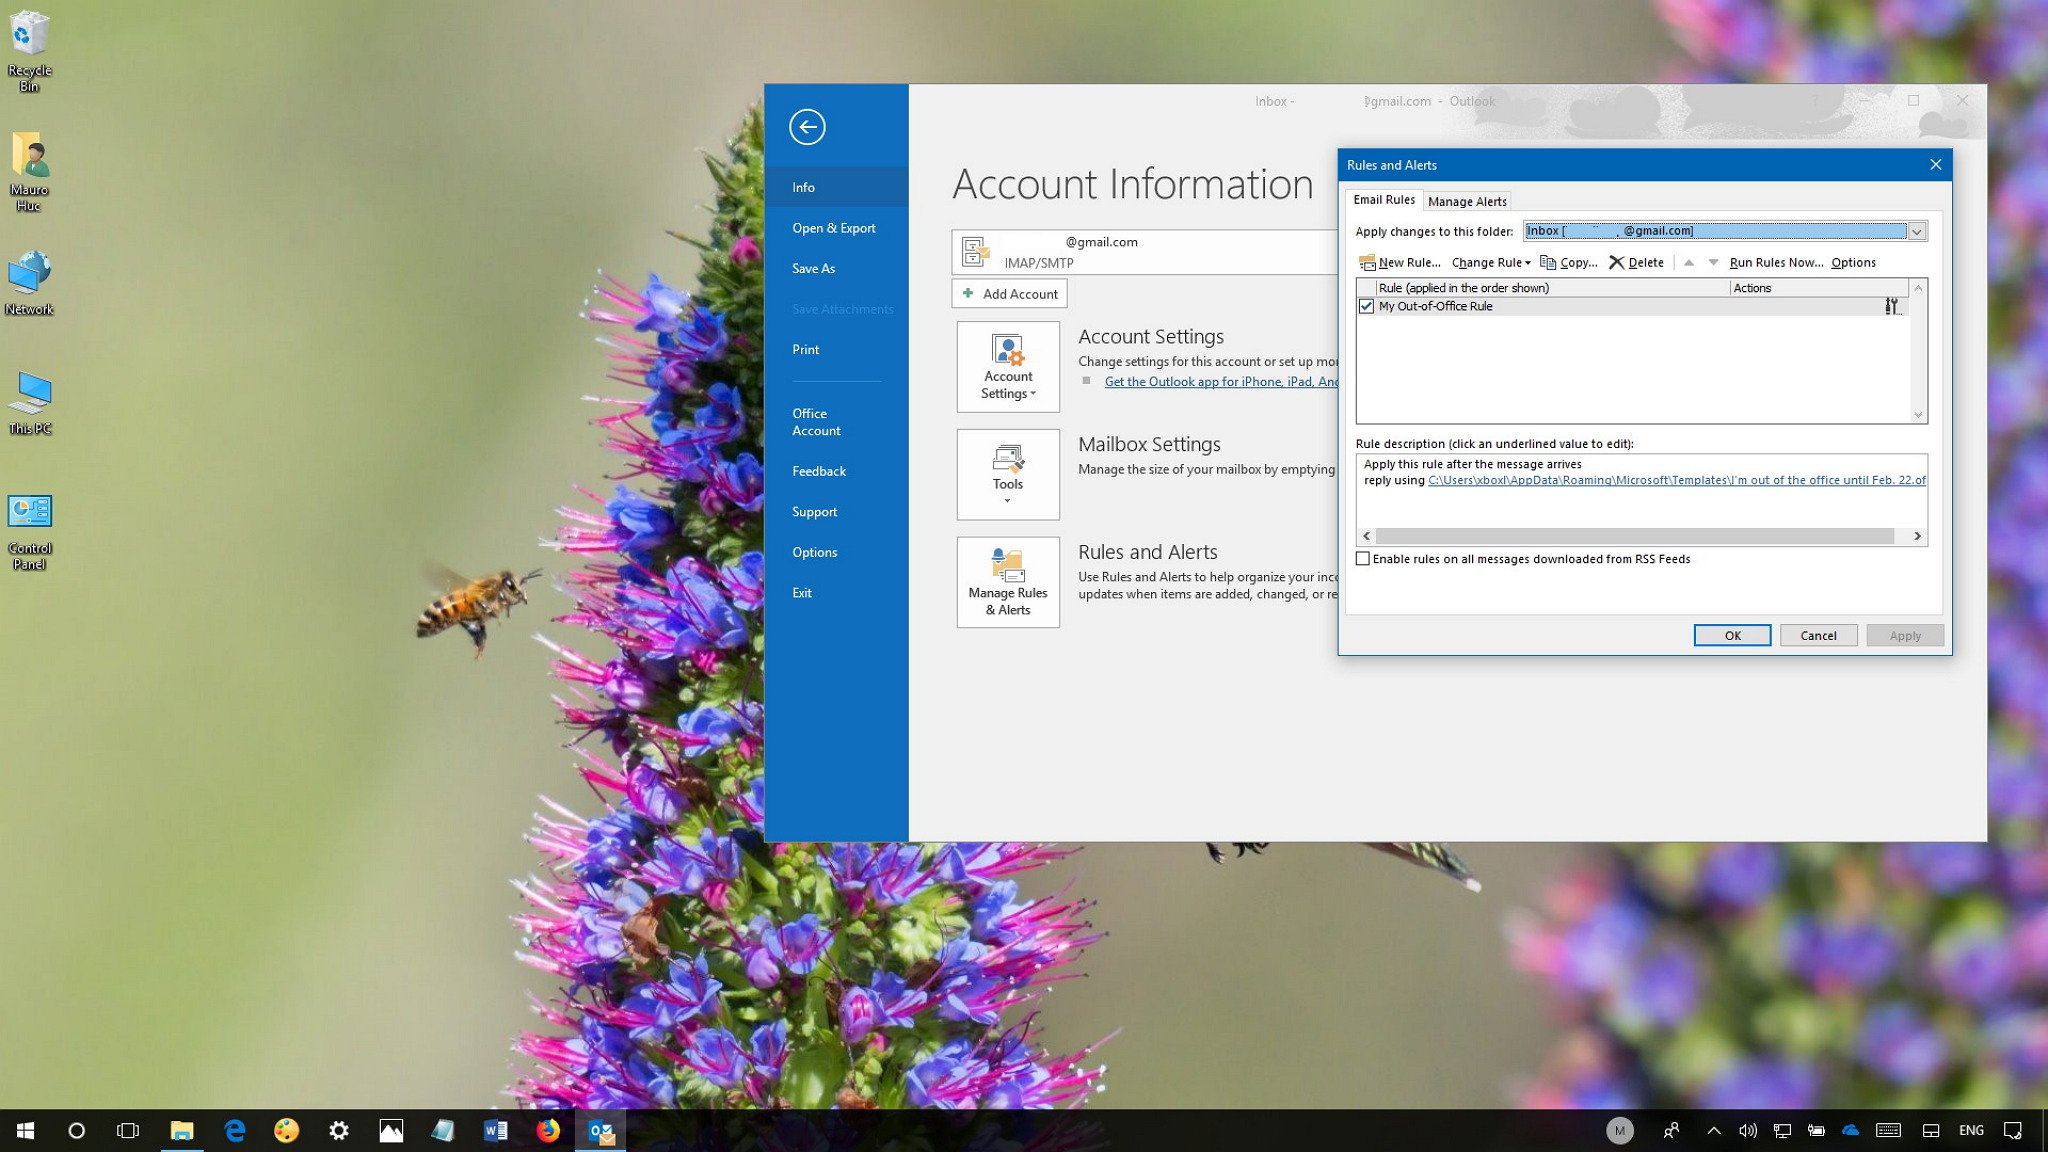Open the Apply changes to folder dropdown

point(1916,231)
